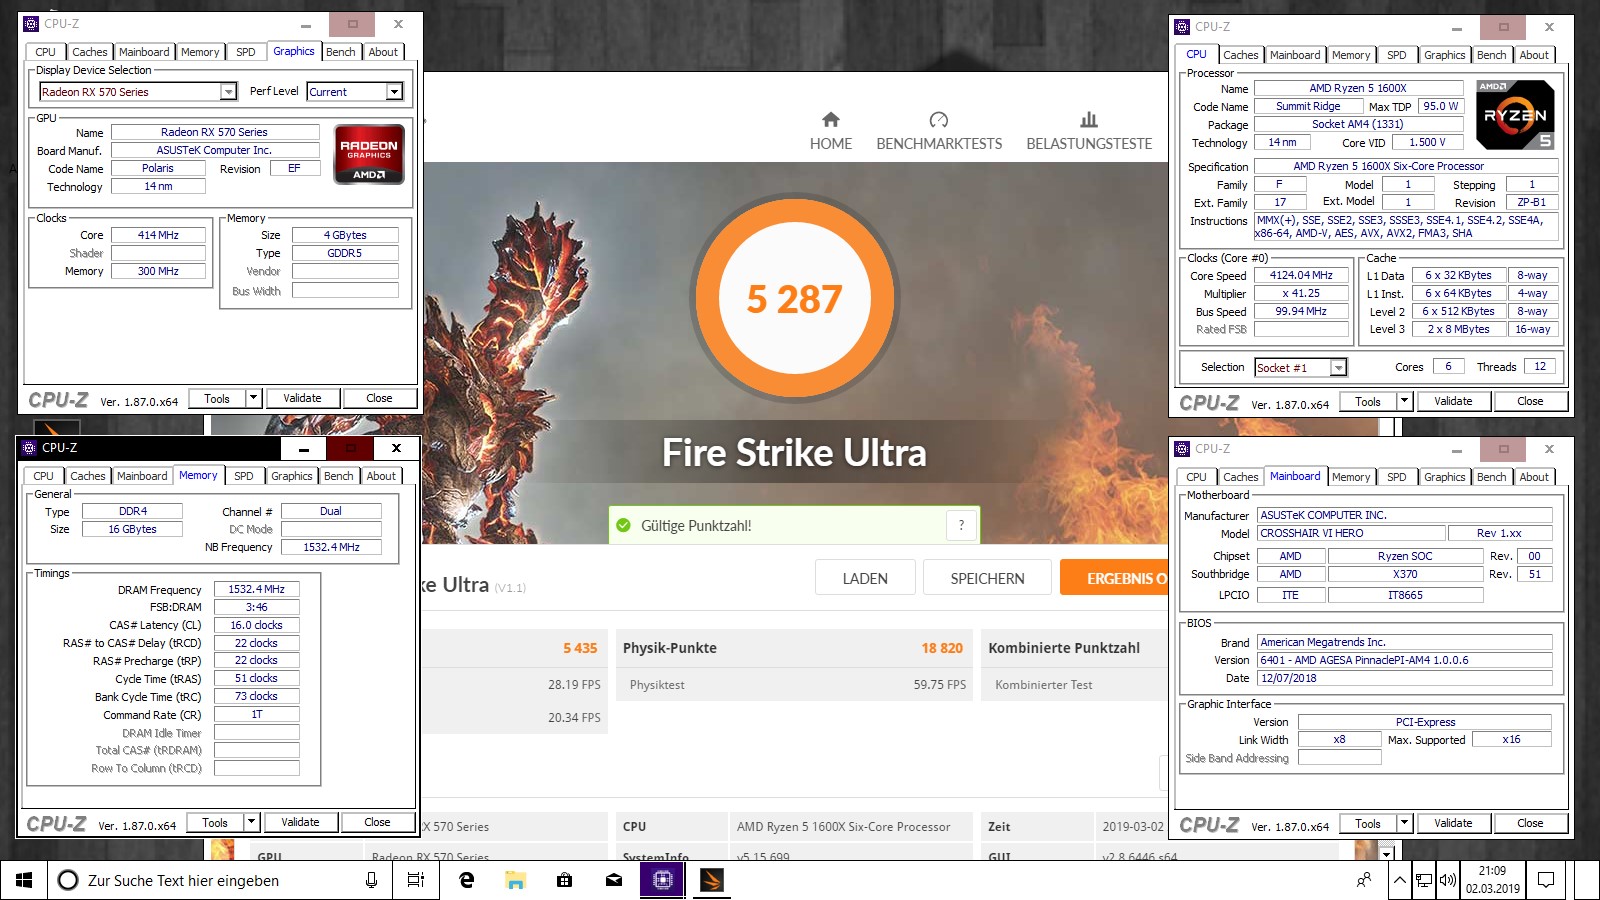Open the SPD tab in the Mainboard window
Viewport: 1600px width, 900px height.
click(x=1396, y=477)
